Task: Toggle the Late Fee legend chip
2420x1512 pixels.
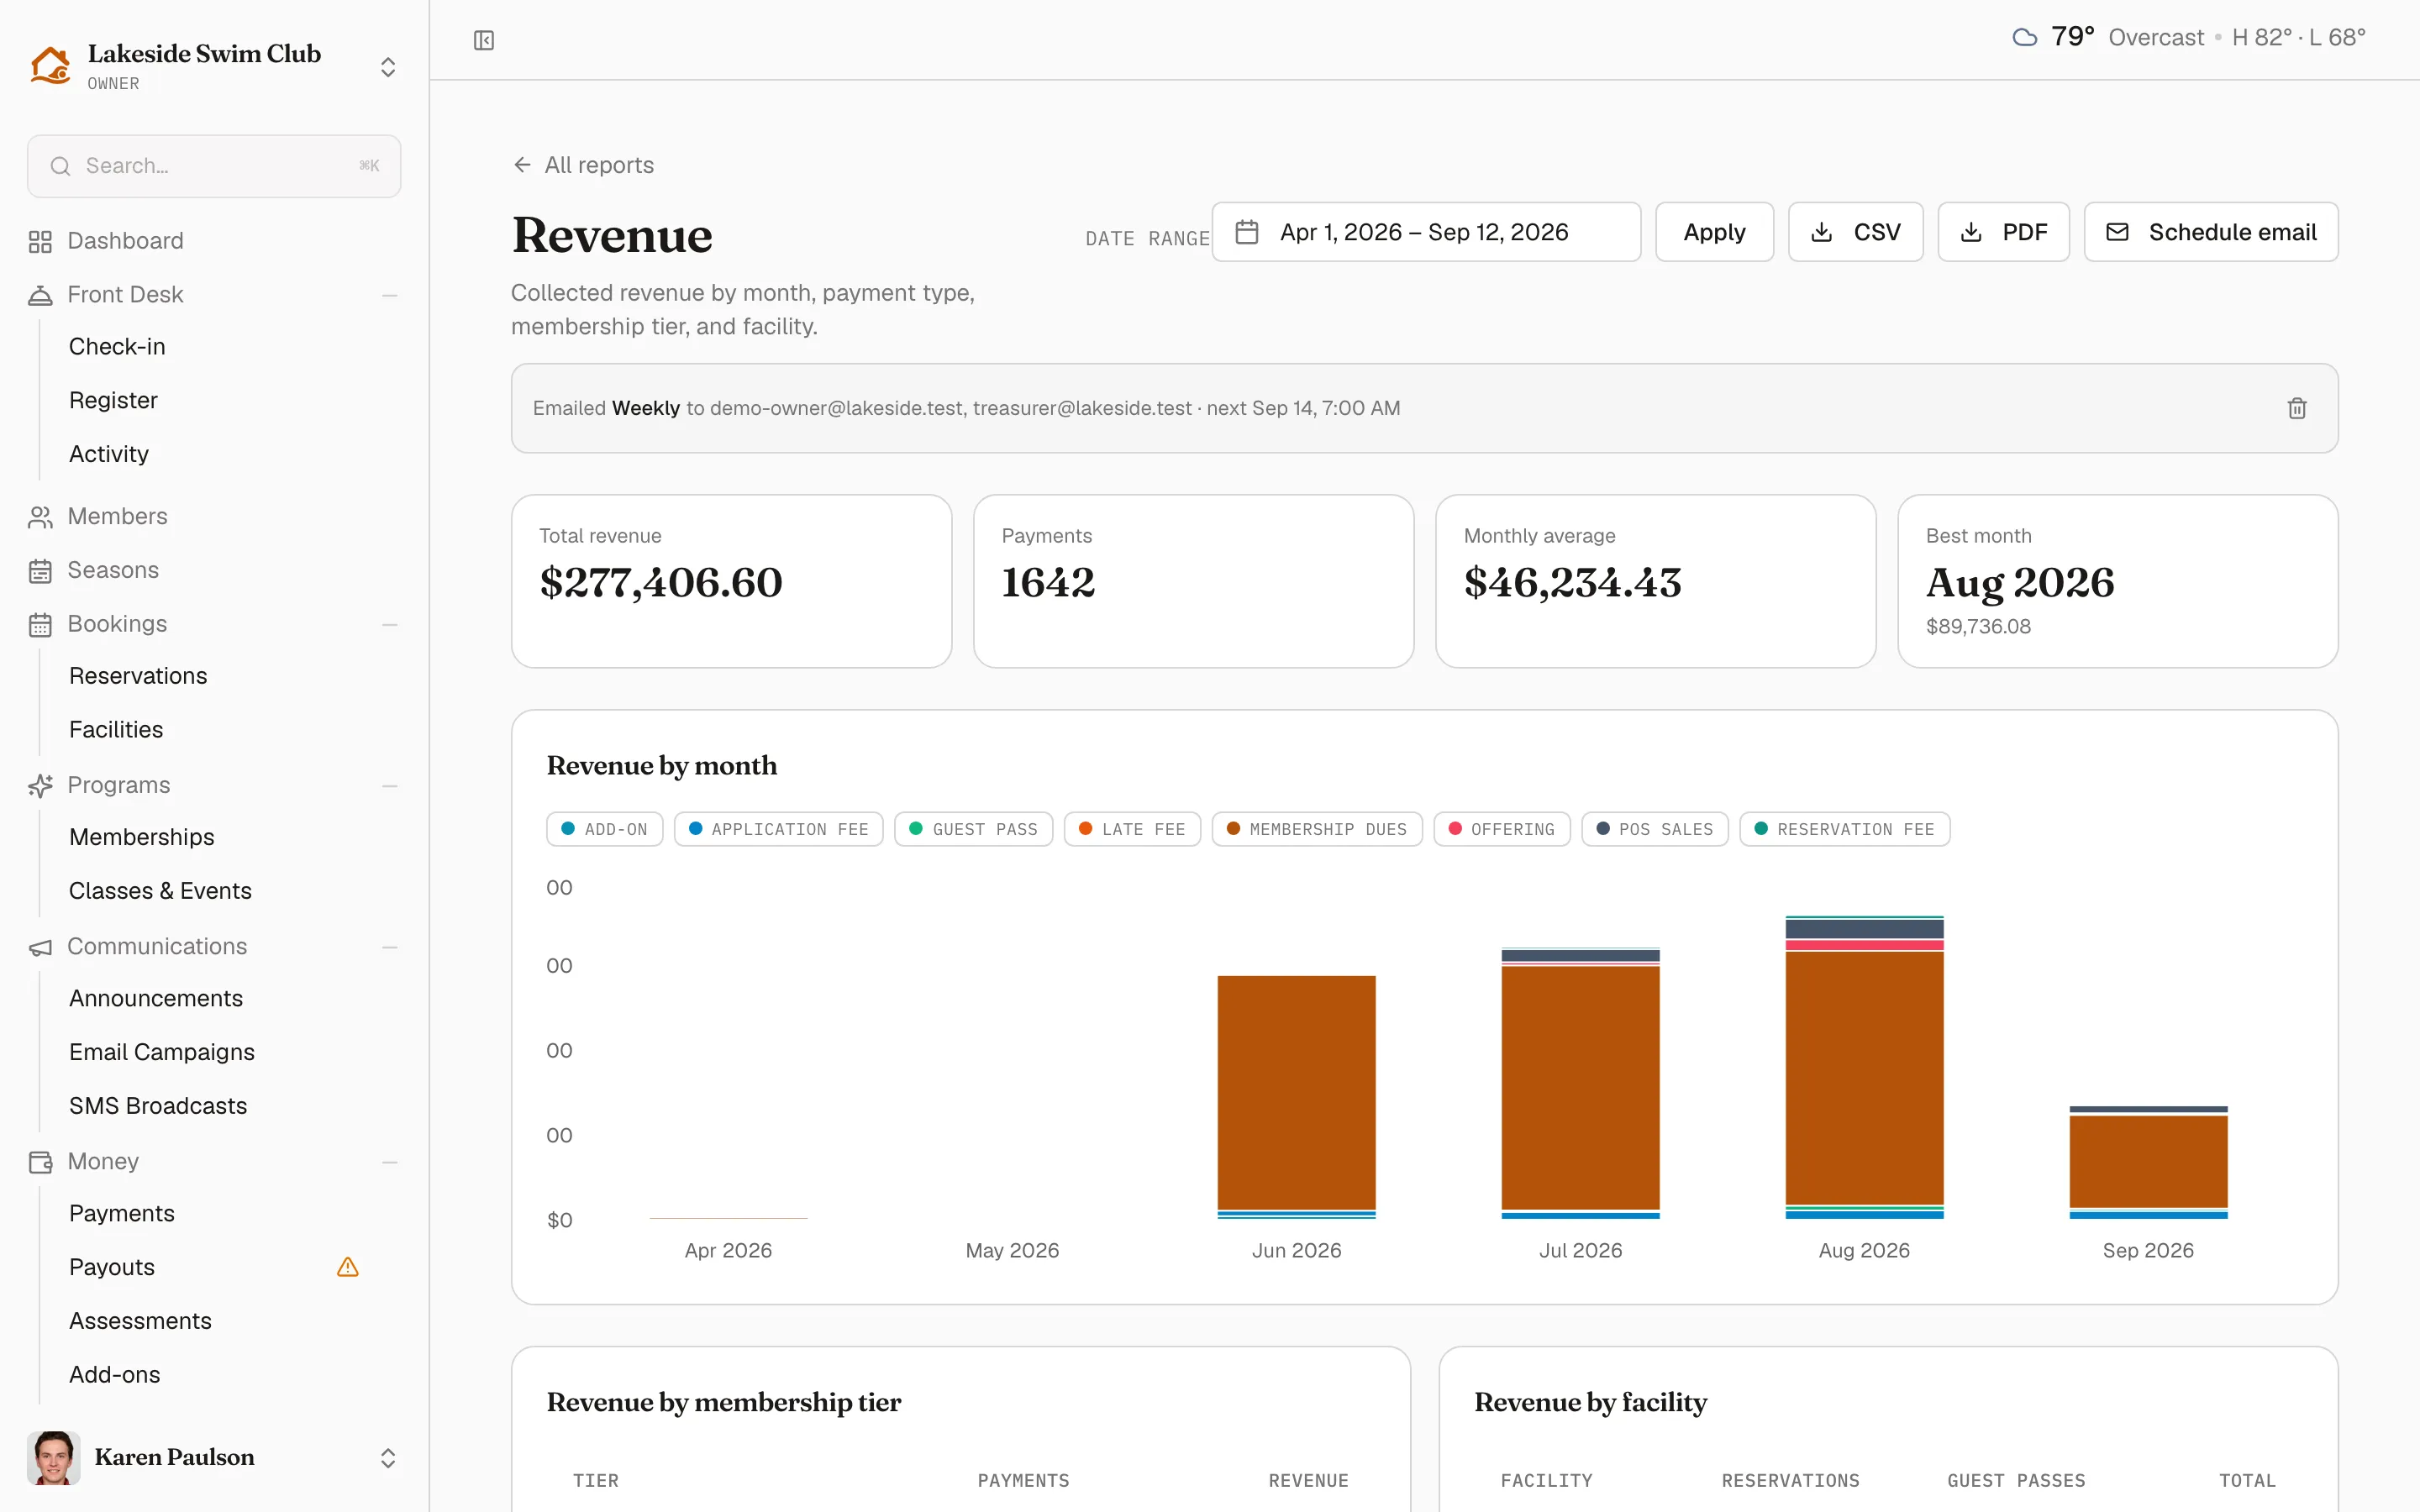Action: pyautogui.click(x=1132, y=829)
